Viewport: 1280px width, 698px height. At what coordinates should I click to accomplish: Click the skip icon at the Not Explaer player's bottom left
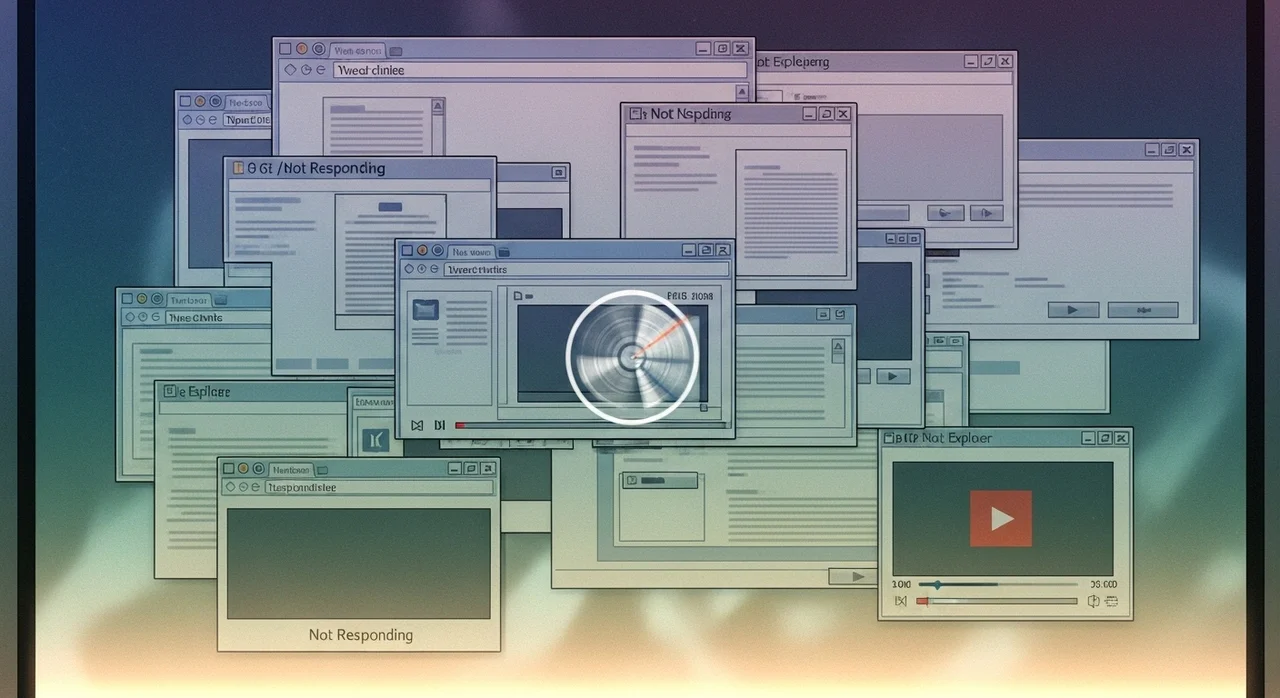900,601
